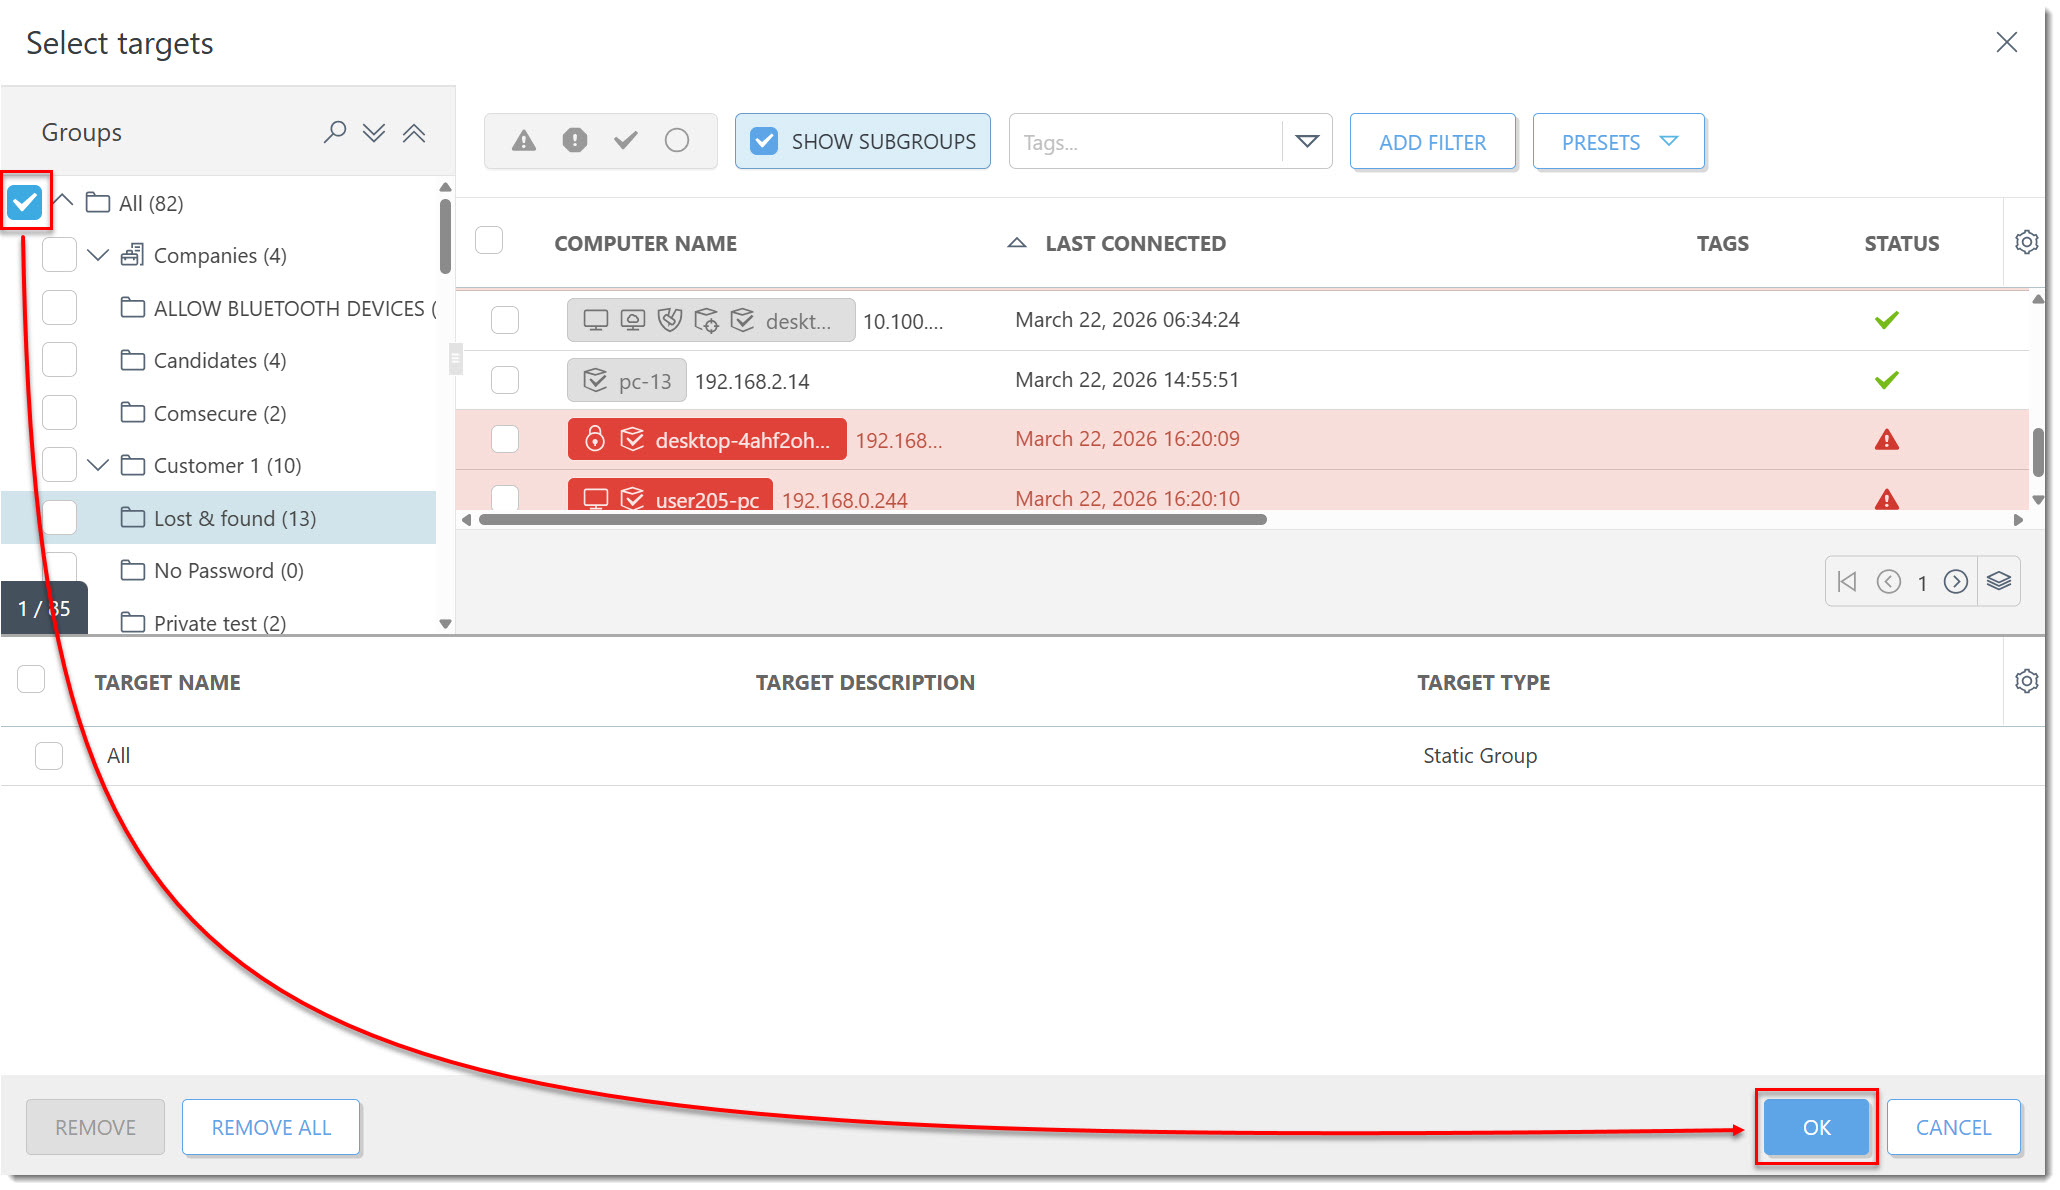This screenshot has height=1190, width=2060.
Task: Go to first page of computers
Action: click(1847, 581)
